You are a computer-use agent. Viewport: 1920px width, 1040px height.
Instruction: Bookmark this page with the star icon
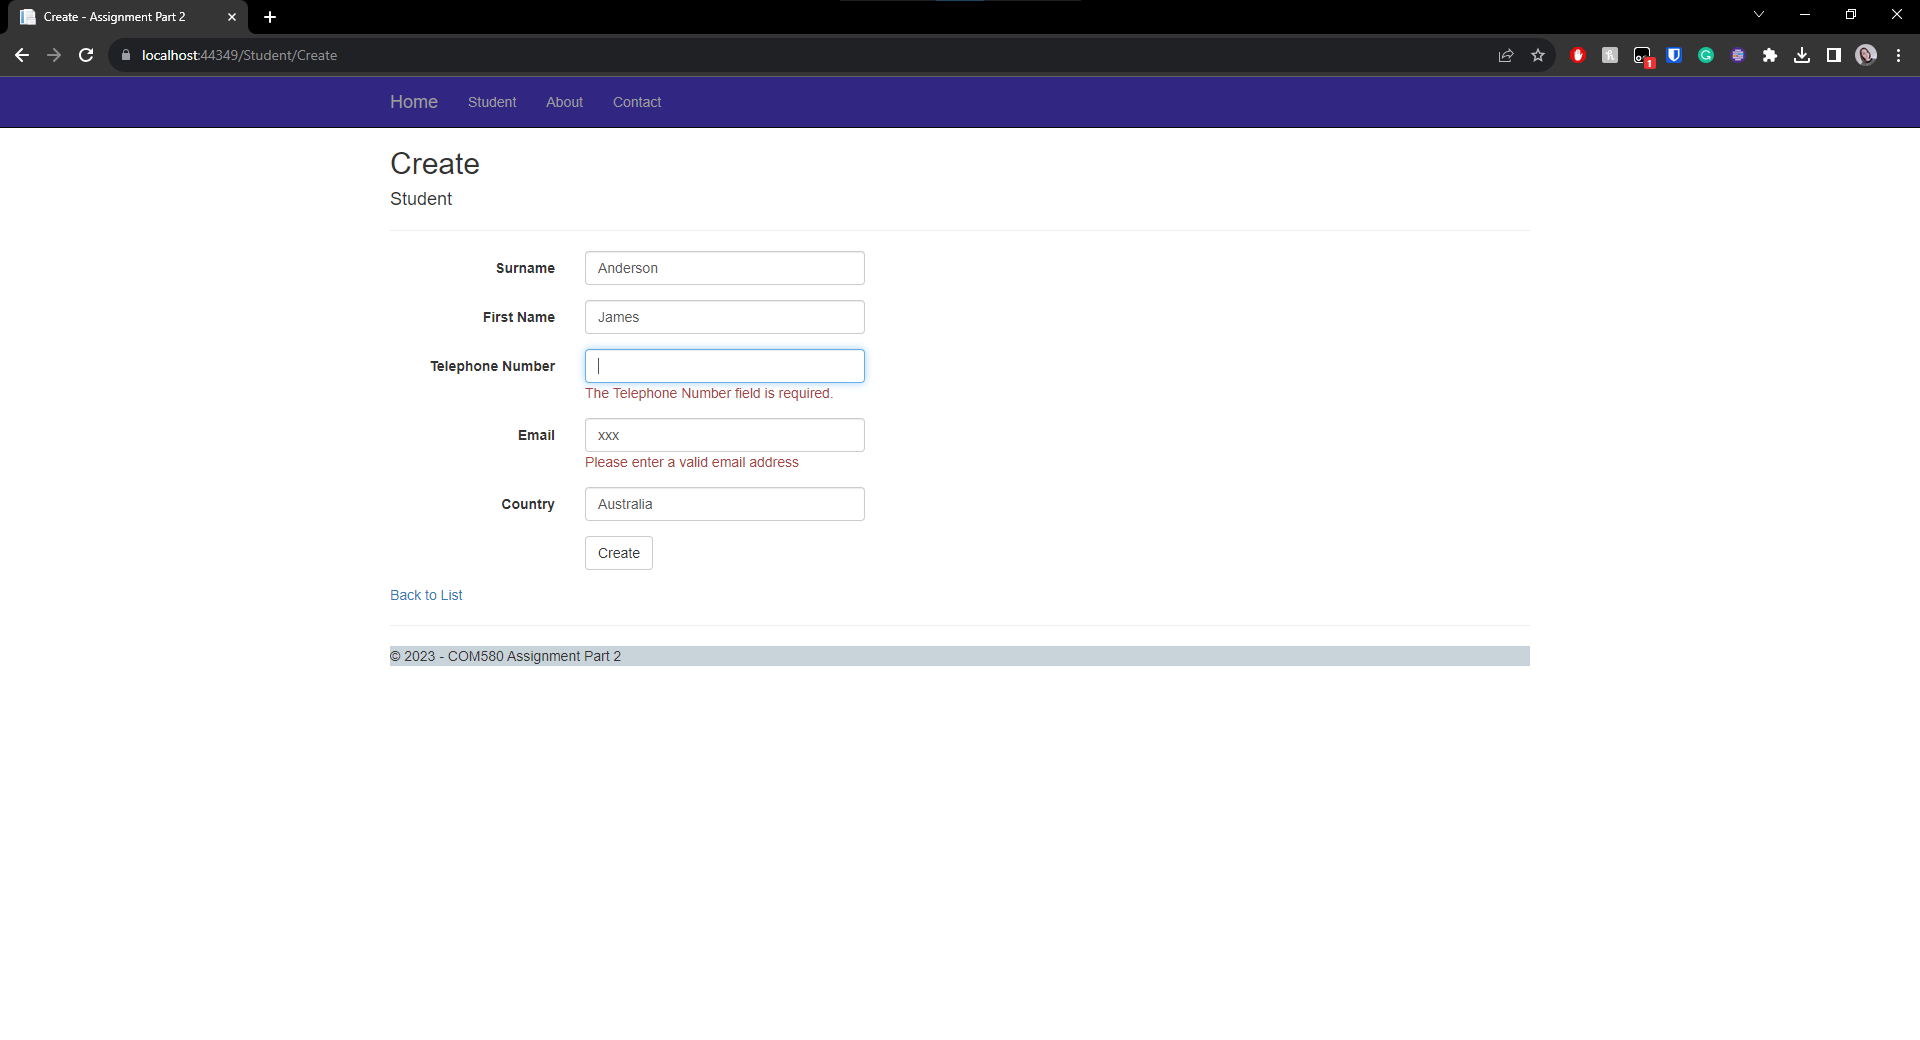pyautogui.click(x=1539, y=55)
